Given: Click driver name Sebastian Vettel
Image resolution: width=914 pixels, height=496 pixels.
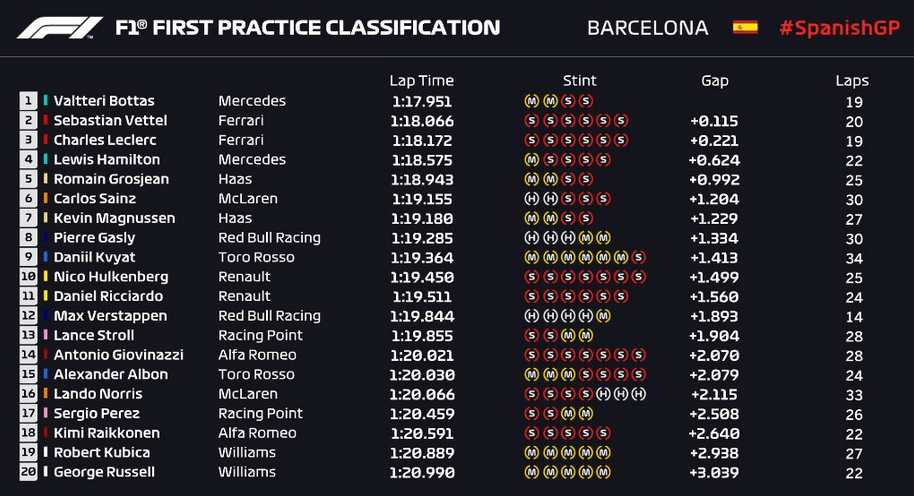Looking at the screenshot, I should 110,121.
